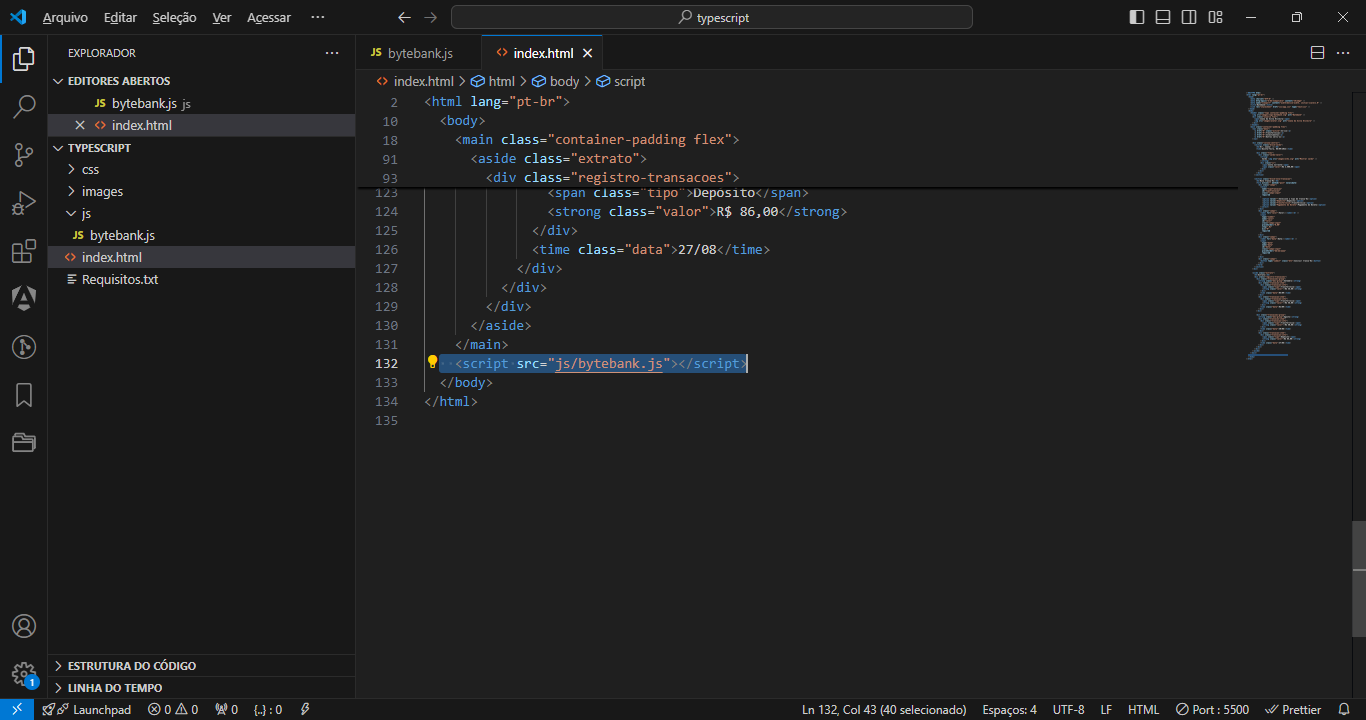Open the Seleção menu
The height and width of the screenshot is (720, 1366).
(175, 17)
